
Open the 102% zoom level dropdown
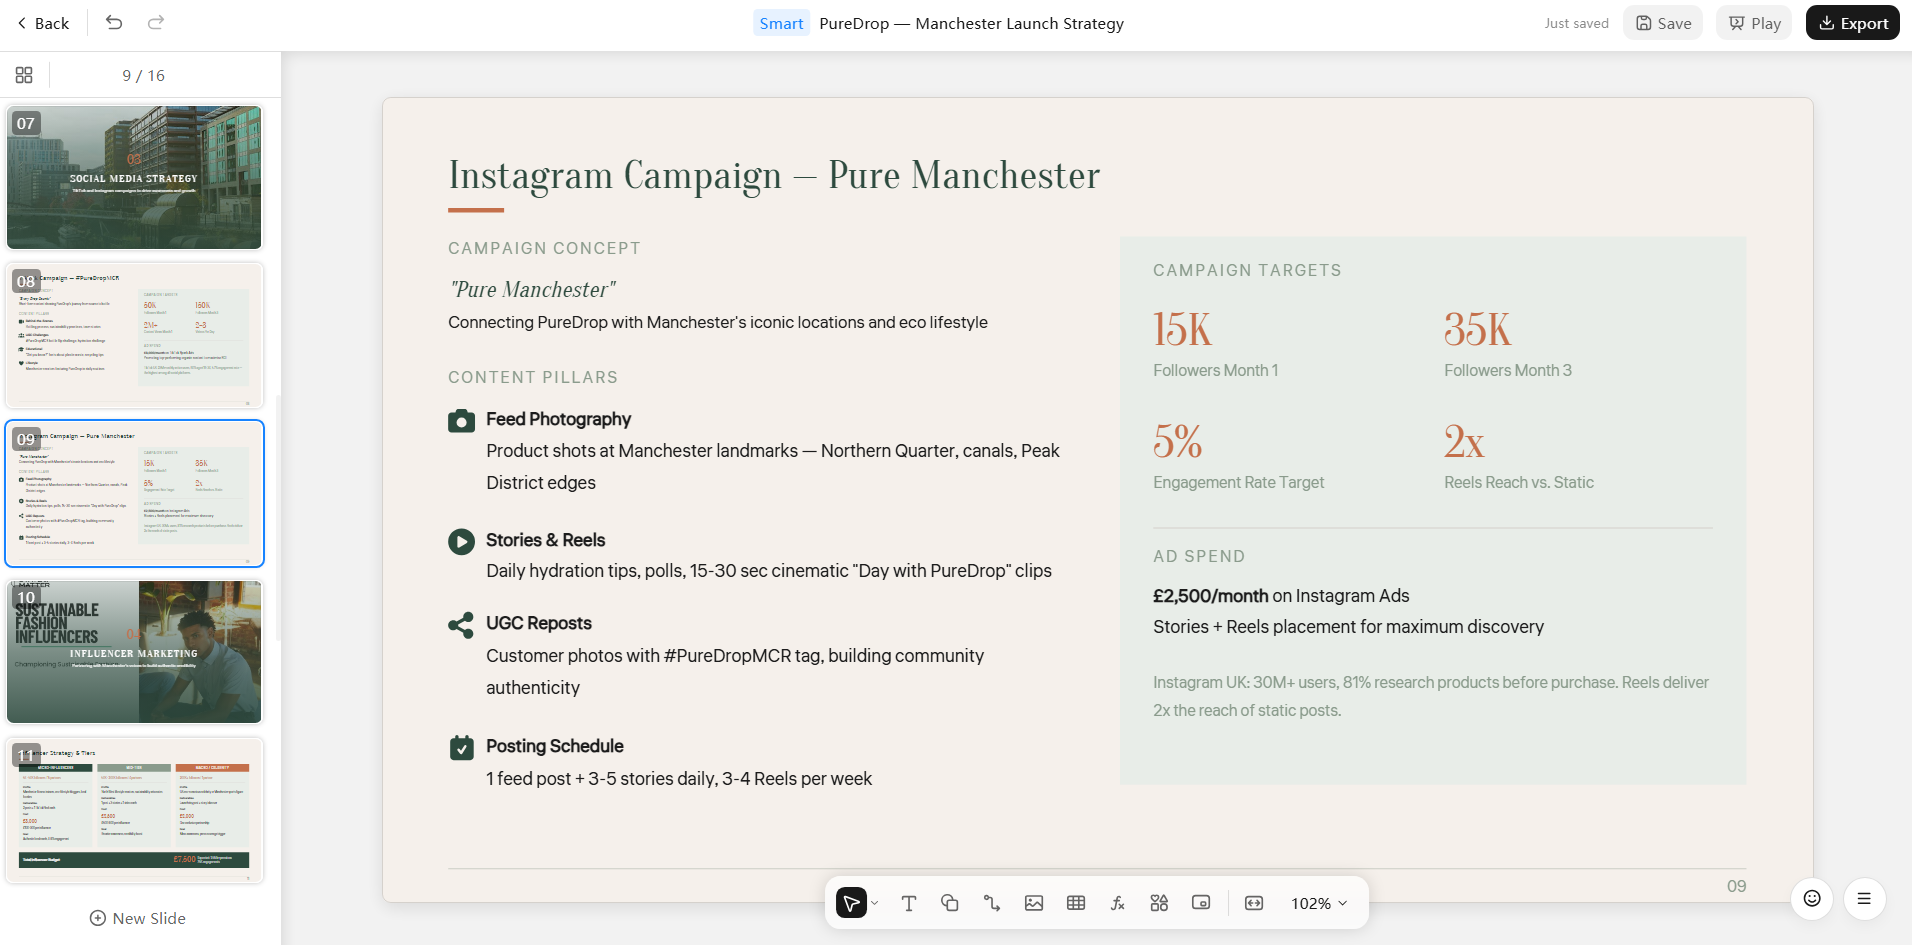coord(1319,903)
